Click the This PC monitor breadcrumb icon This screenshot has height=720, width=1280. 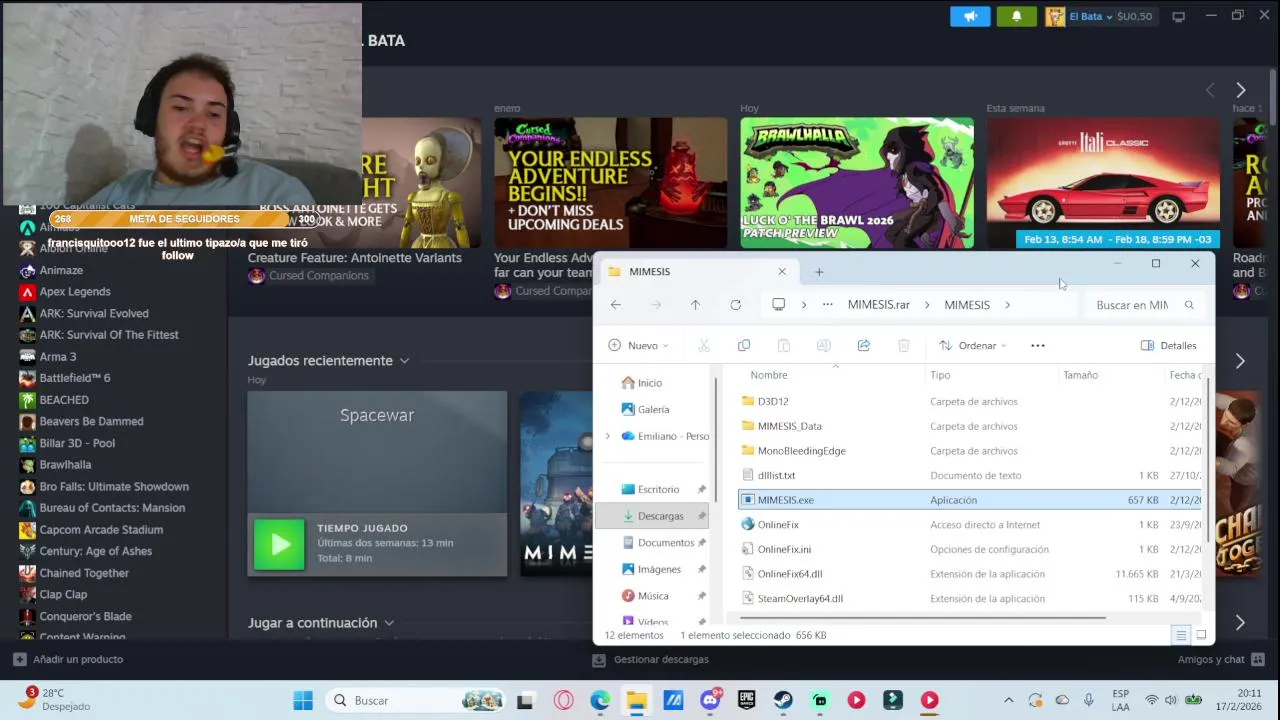pos(779,305)
